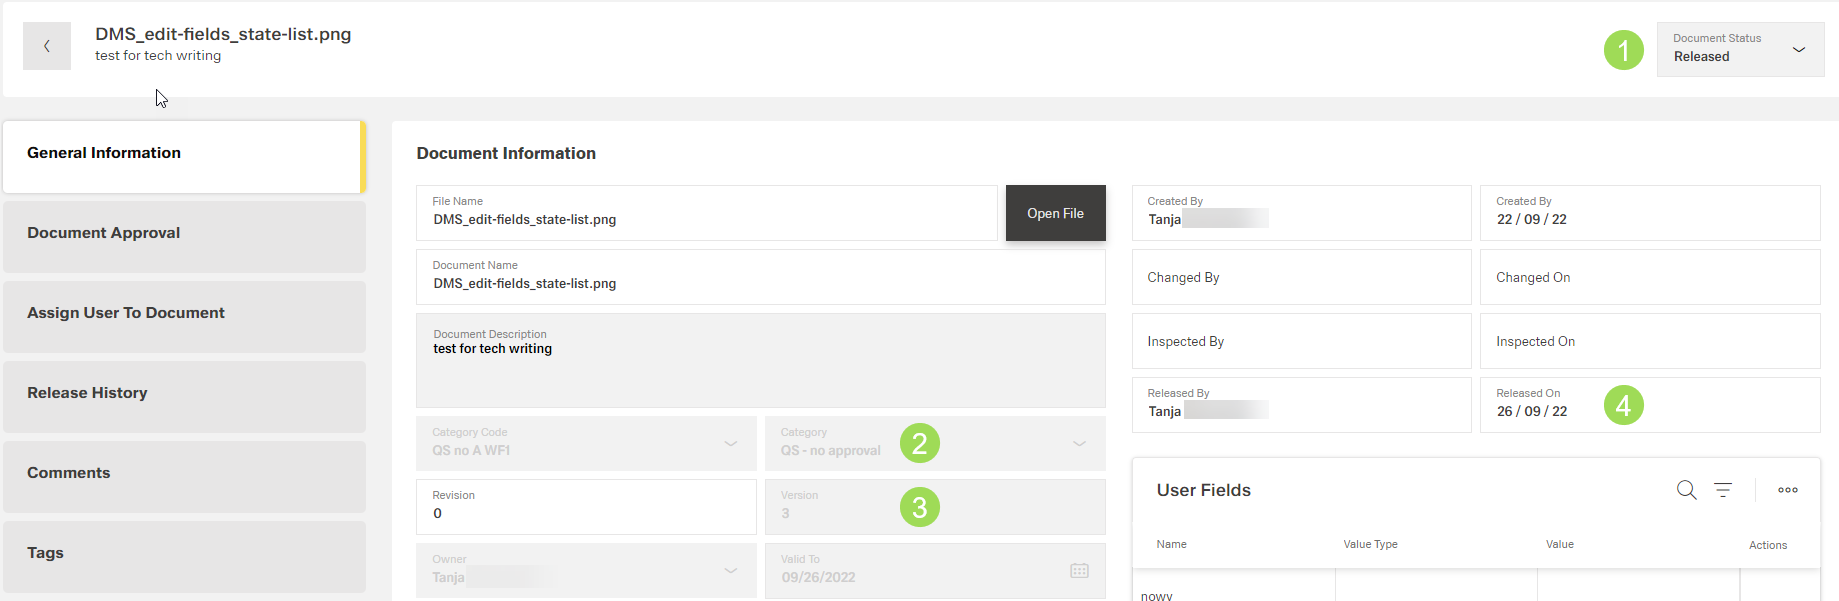Select the Tags tab

(x=183, y=553)
